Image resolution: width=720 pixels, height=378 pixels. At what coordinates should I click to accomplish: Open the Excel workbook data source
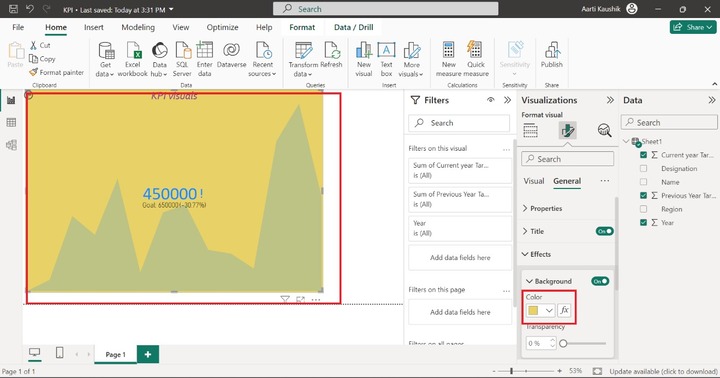[x=133, y=59]
